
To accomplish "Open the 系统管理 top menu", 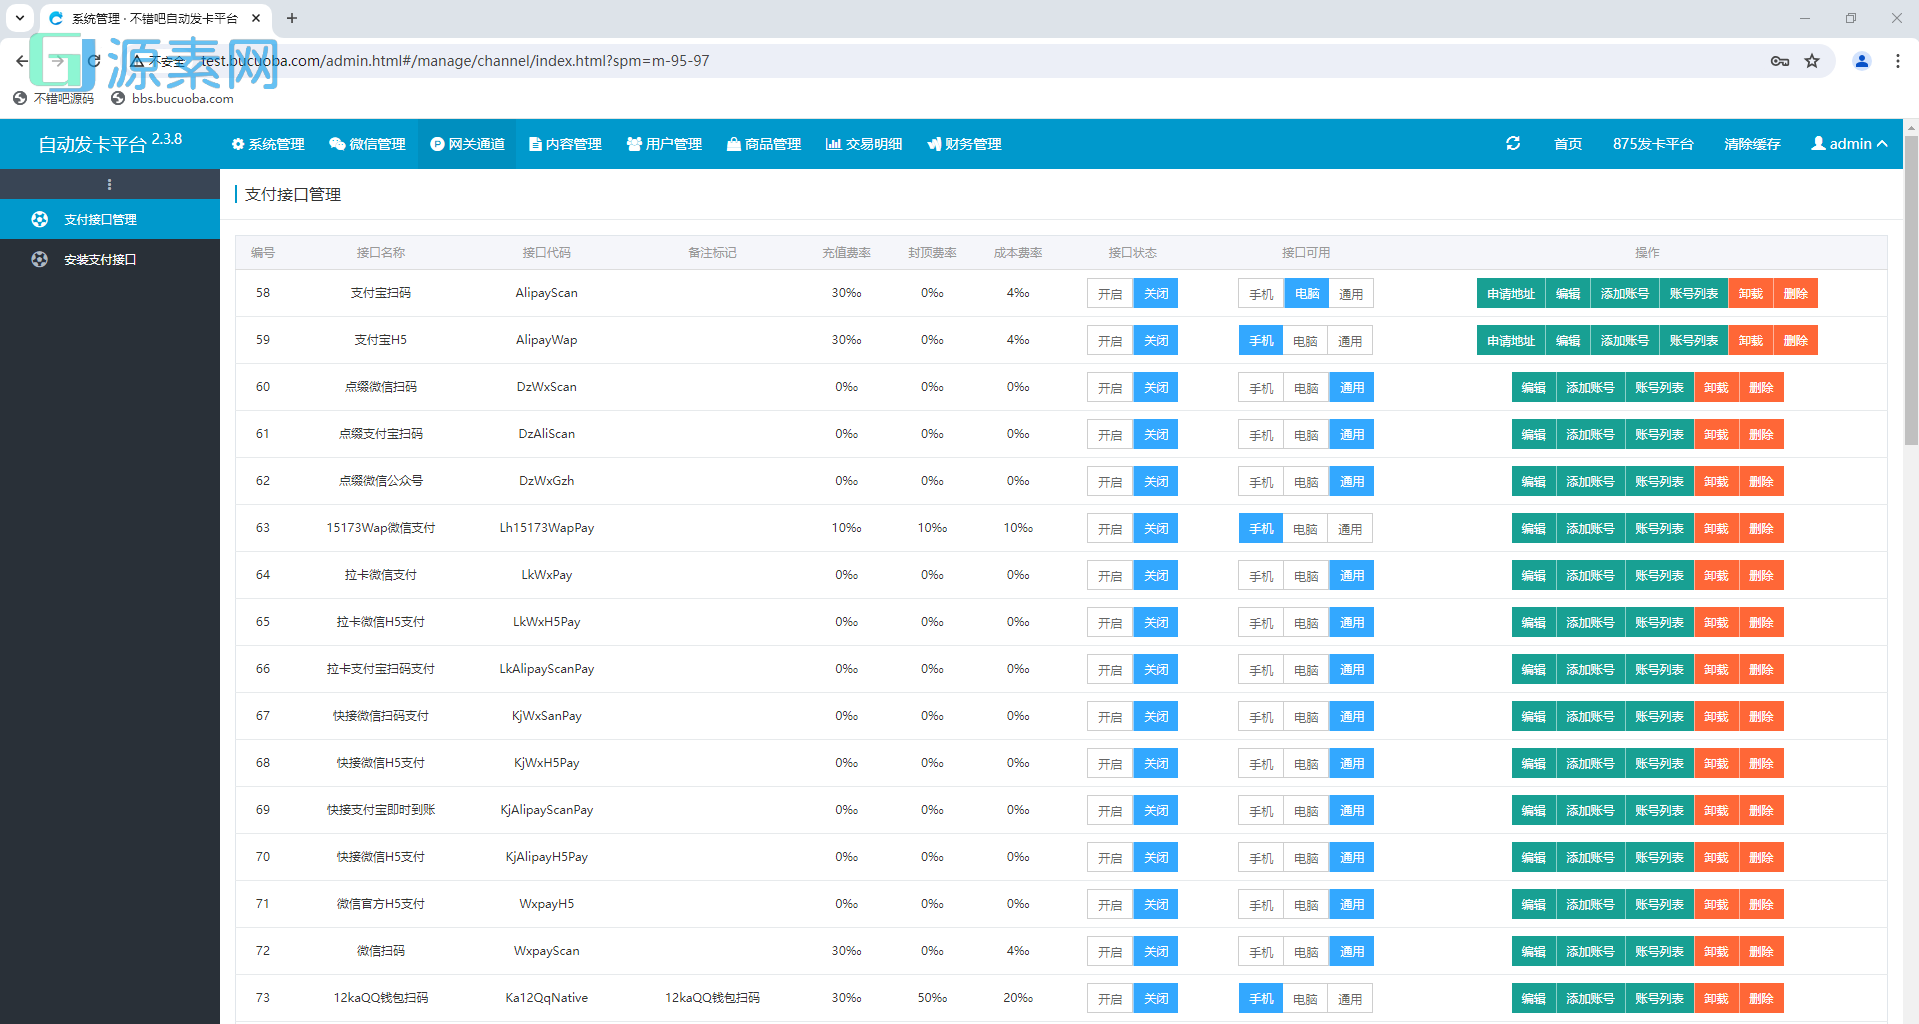I will pos(268,144).
